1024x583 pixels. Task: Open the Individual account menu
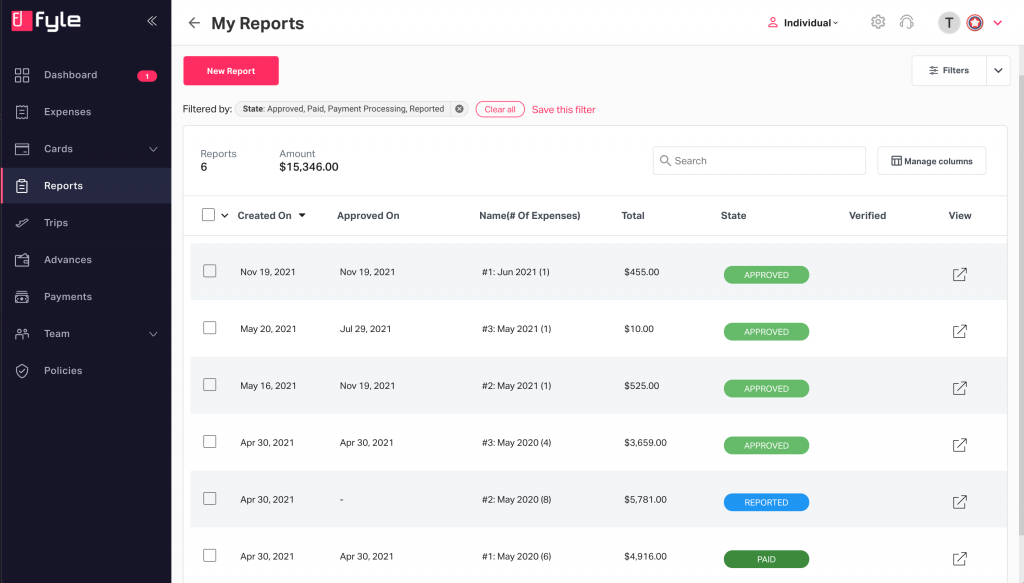tap(803, 21)
